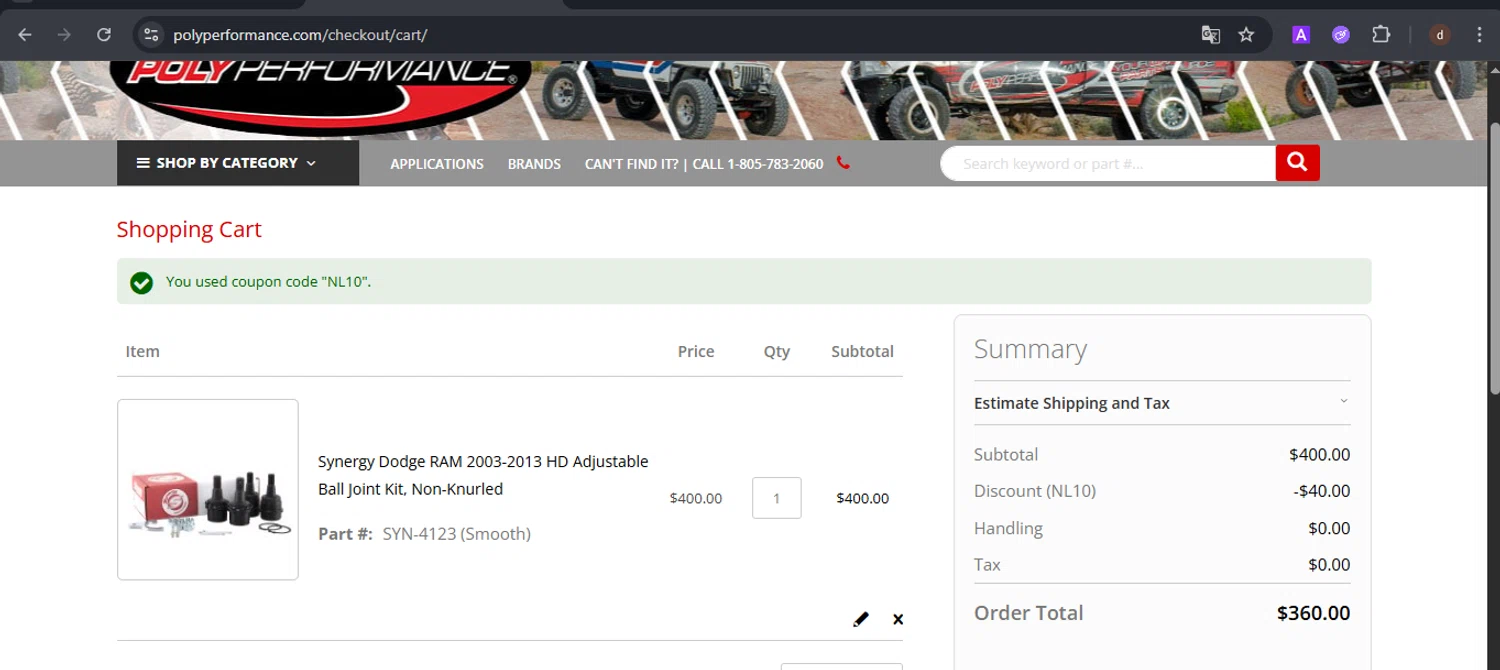Click the browser forward arrow
Screen dimensions: 1500x670
pos(64,35)
